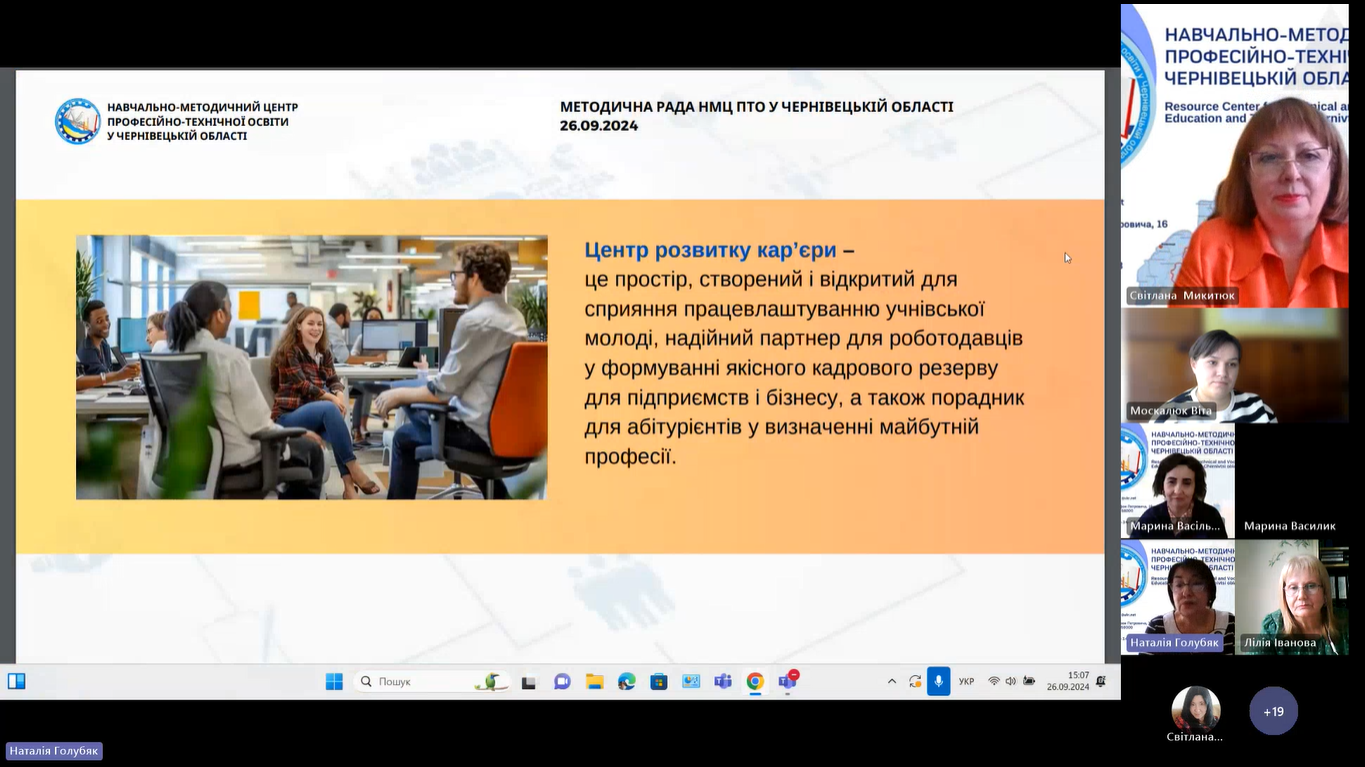Open the Widgets panel at taskbar left
Screen dimensions: 1365x767
(x=17, y=681)
